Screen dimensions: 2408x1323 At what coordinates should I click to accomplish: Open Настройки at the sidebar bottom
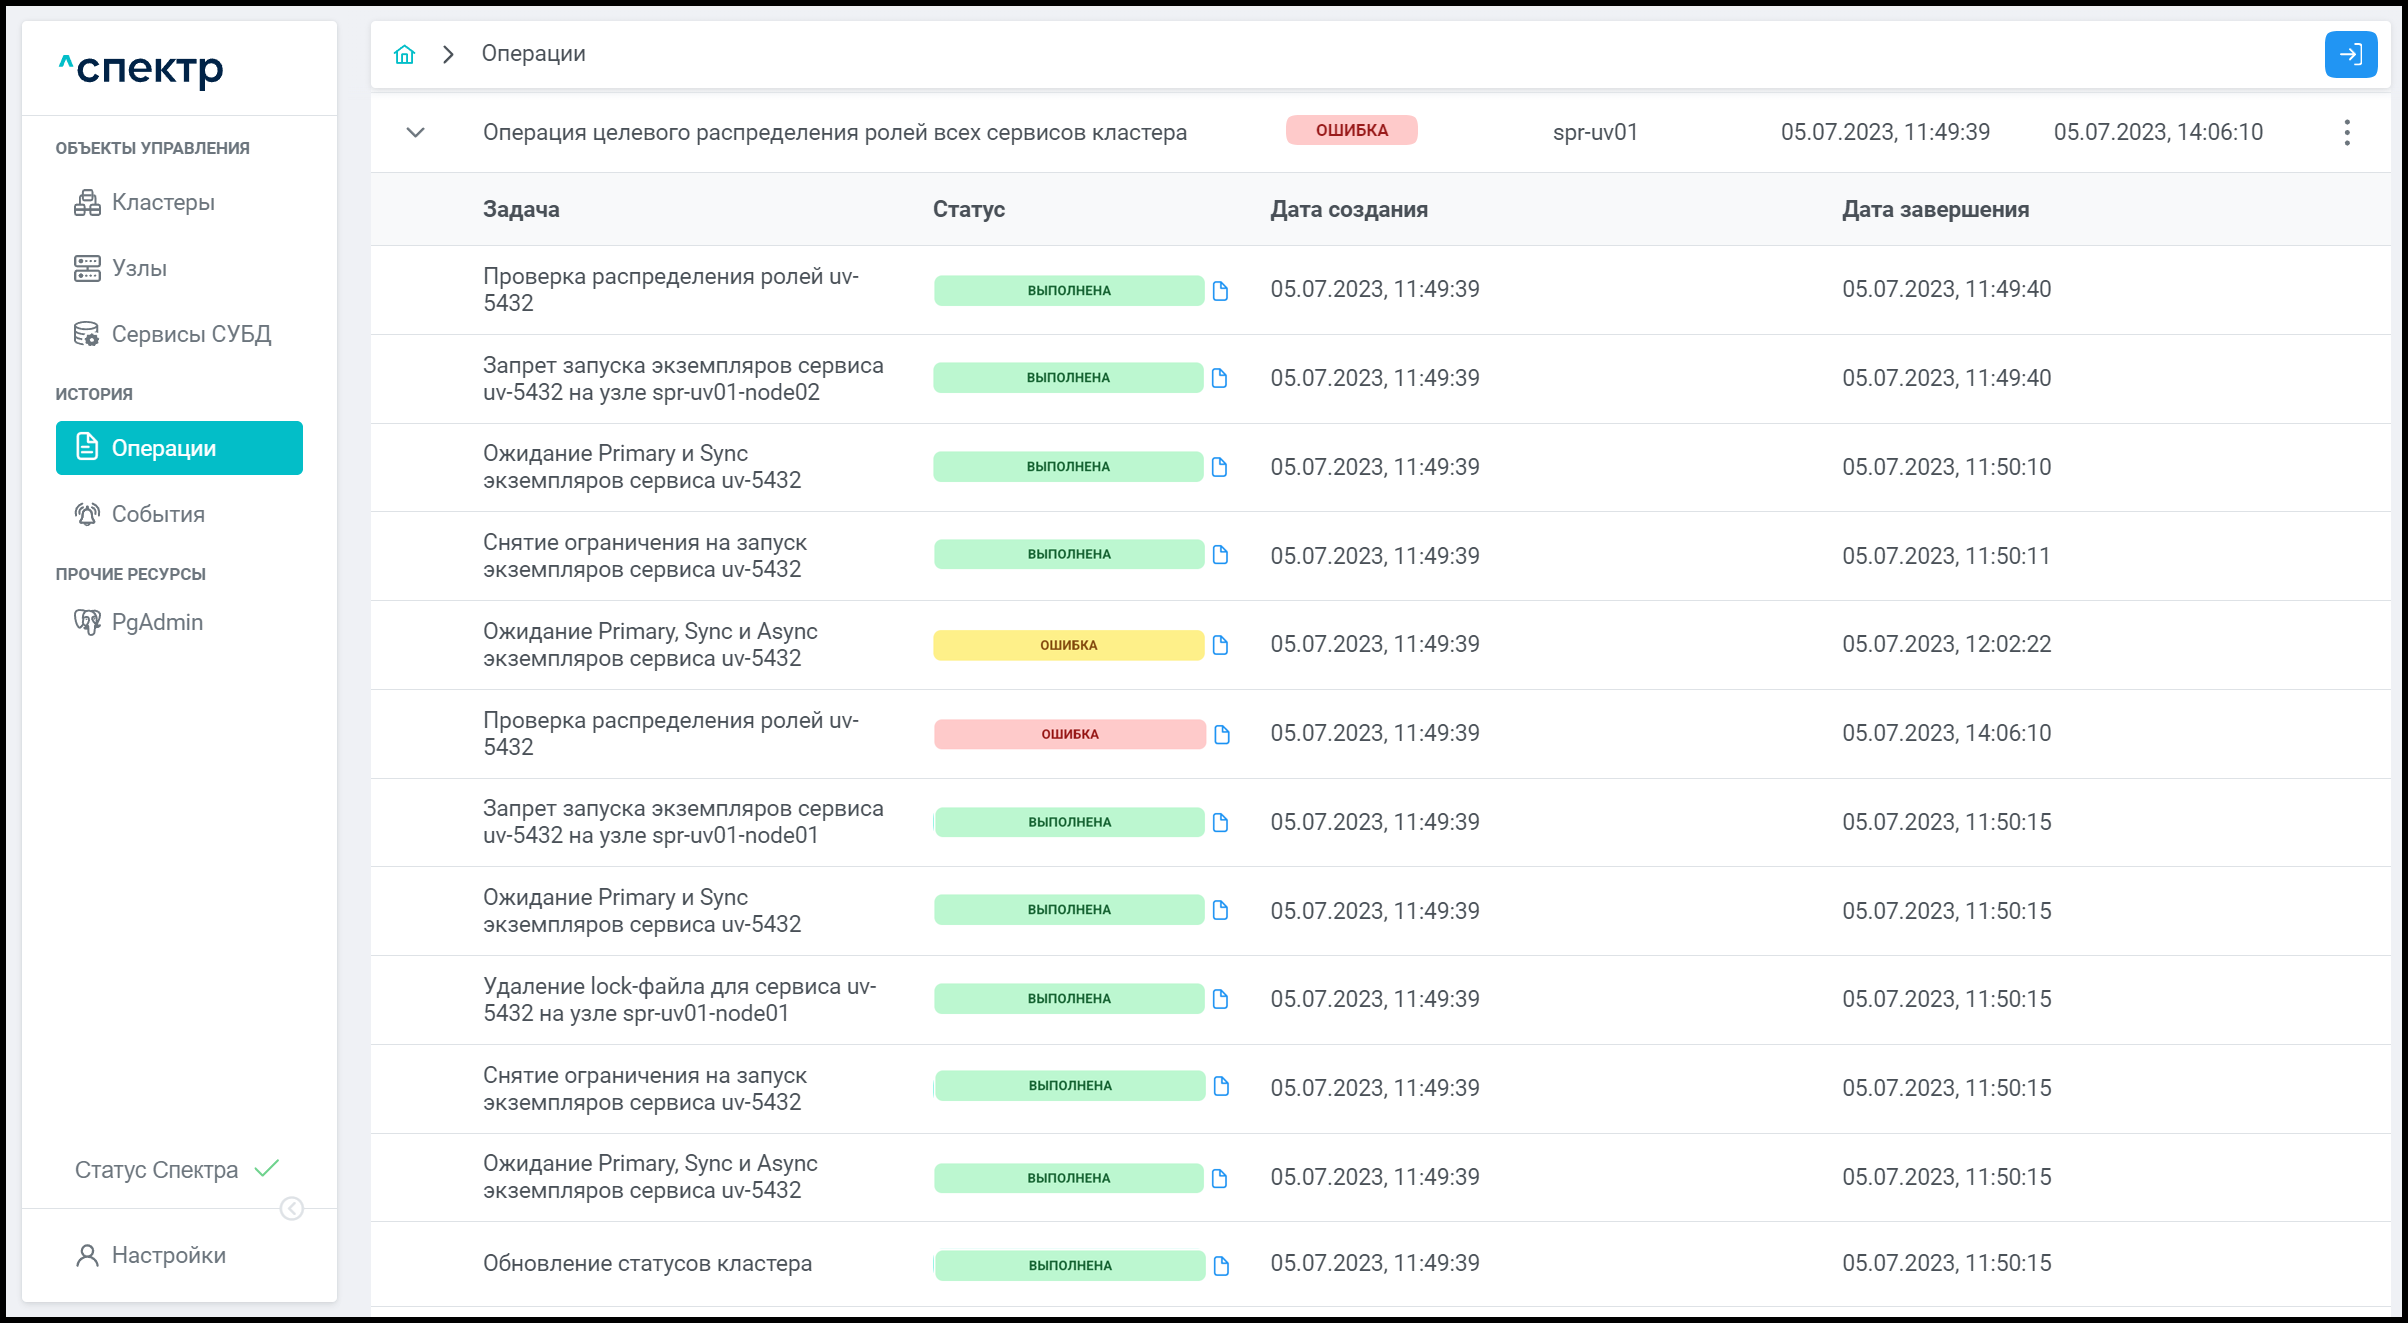(167, 1255)
